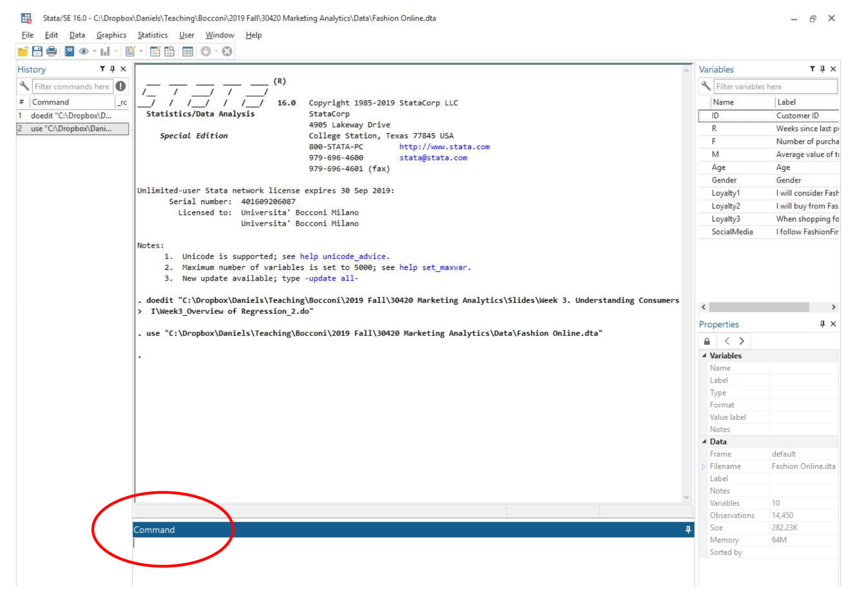
Task: Click History panel filter funnel icon
Action: [x=102, y=69]
